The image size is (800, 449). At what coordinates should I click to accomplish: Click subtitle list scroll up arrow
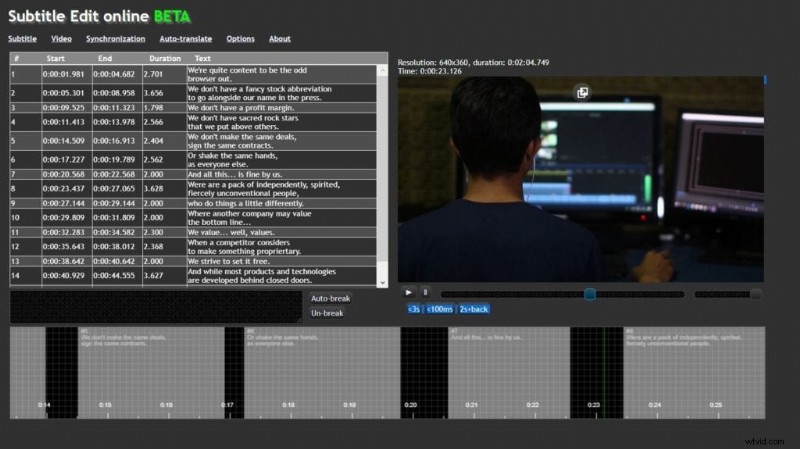click(x=382, y=70)
